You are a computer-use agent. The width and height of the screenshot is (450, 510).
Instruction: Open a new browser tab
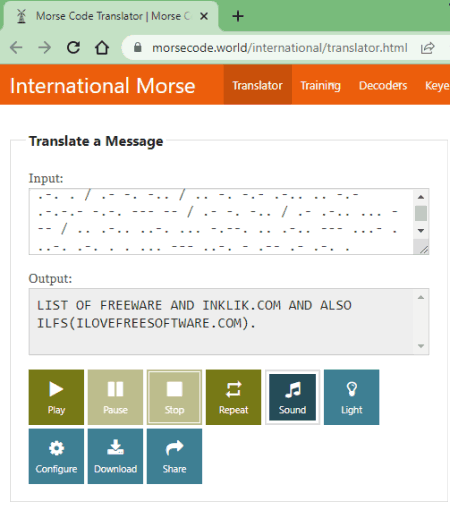click(238, 16)
